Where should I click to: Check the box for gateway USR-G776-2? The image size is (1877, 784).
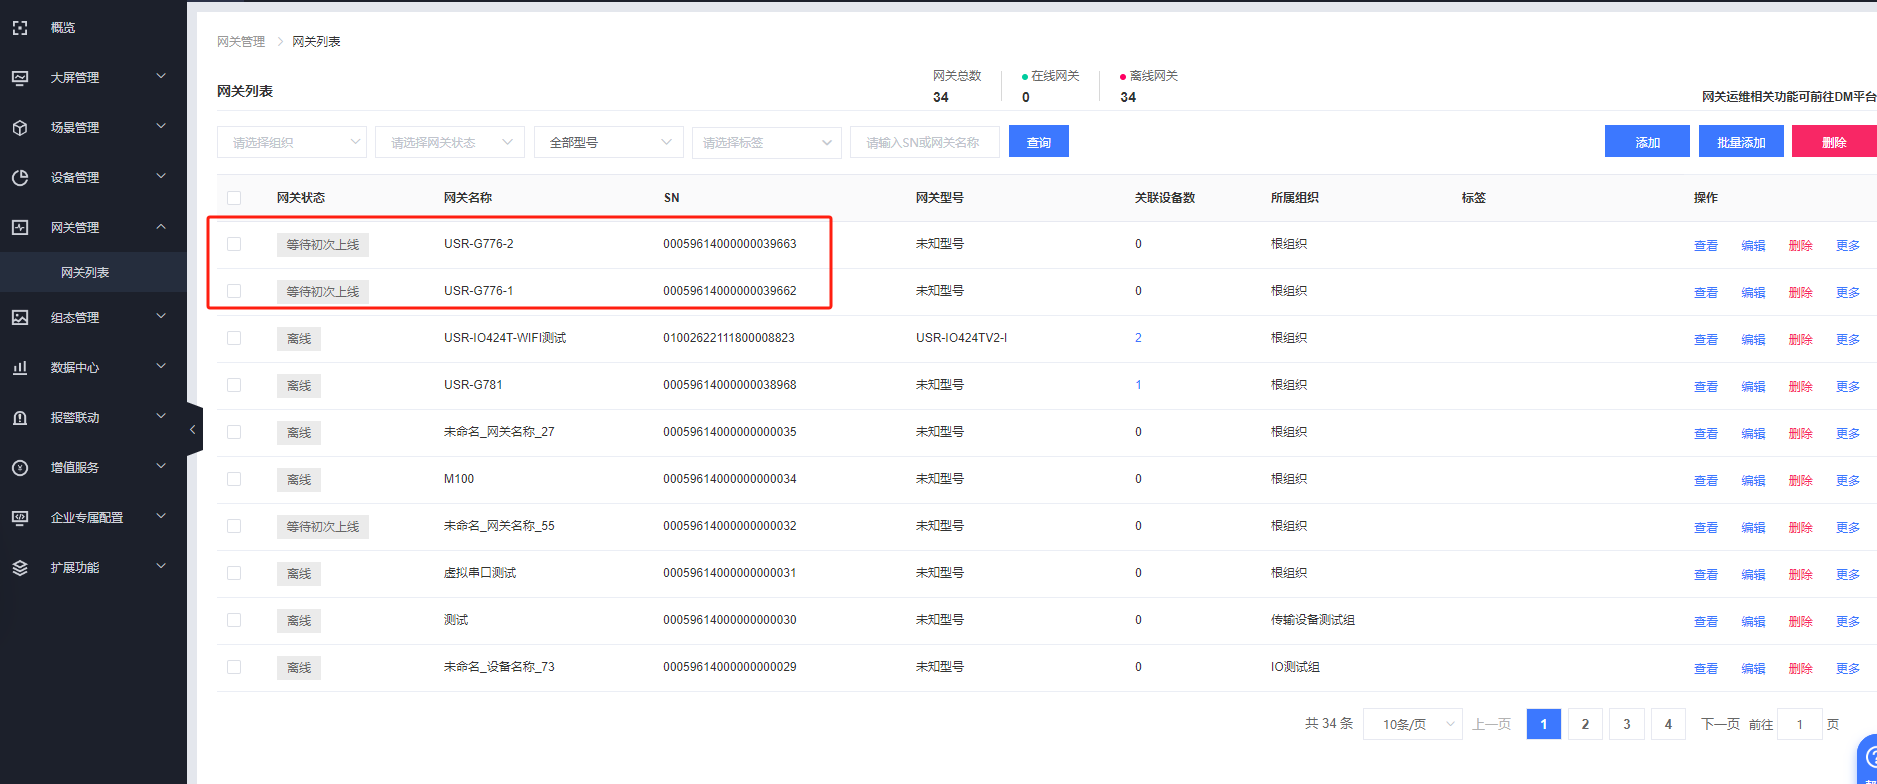point(234,244)
